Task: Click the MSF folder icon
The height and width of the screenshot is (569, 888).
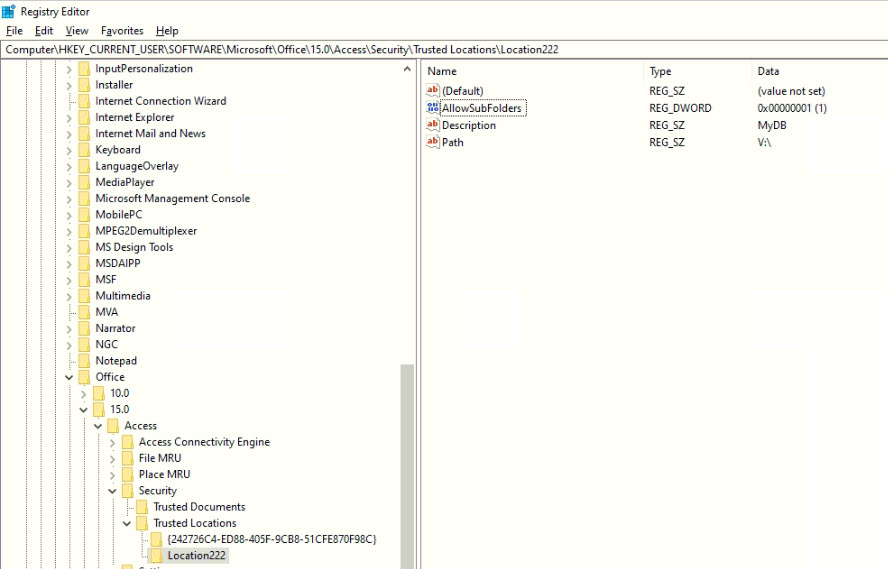Action: click(84, 280)
